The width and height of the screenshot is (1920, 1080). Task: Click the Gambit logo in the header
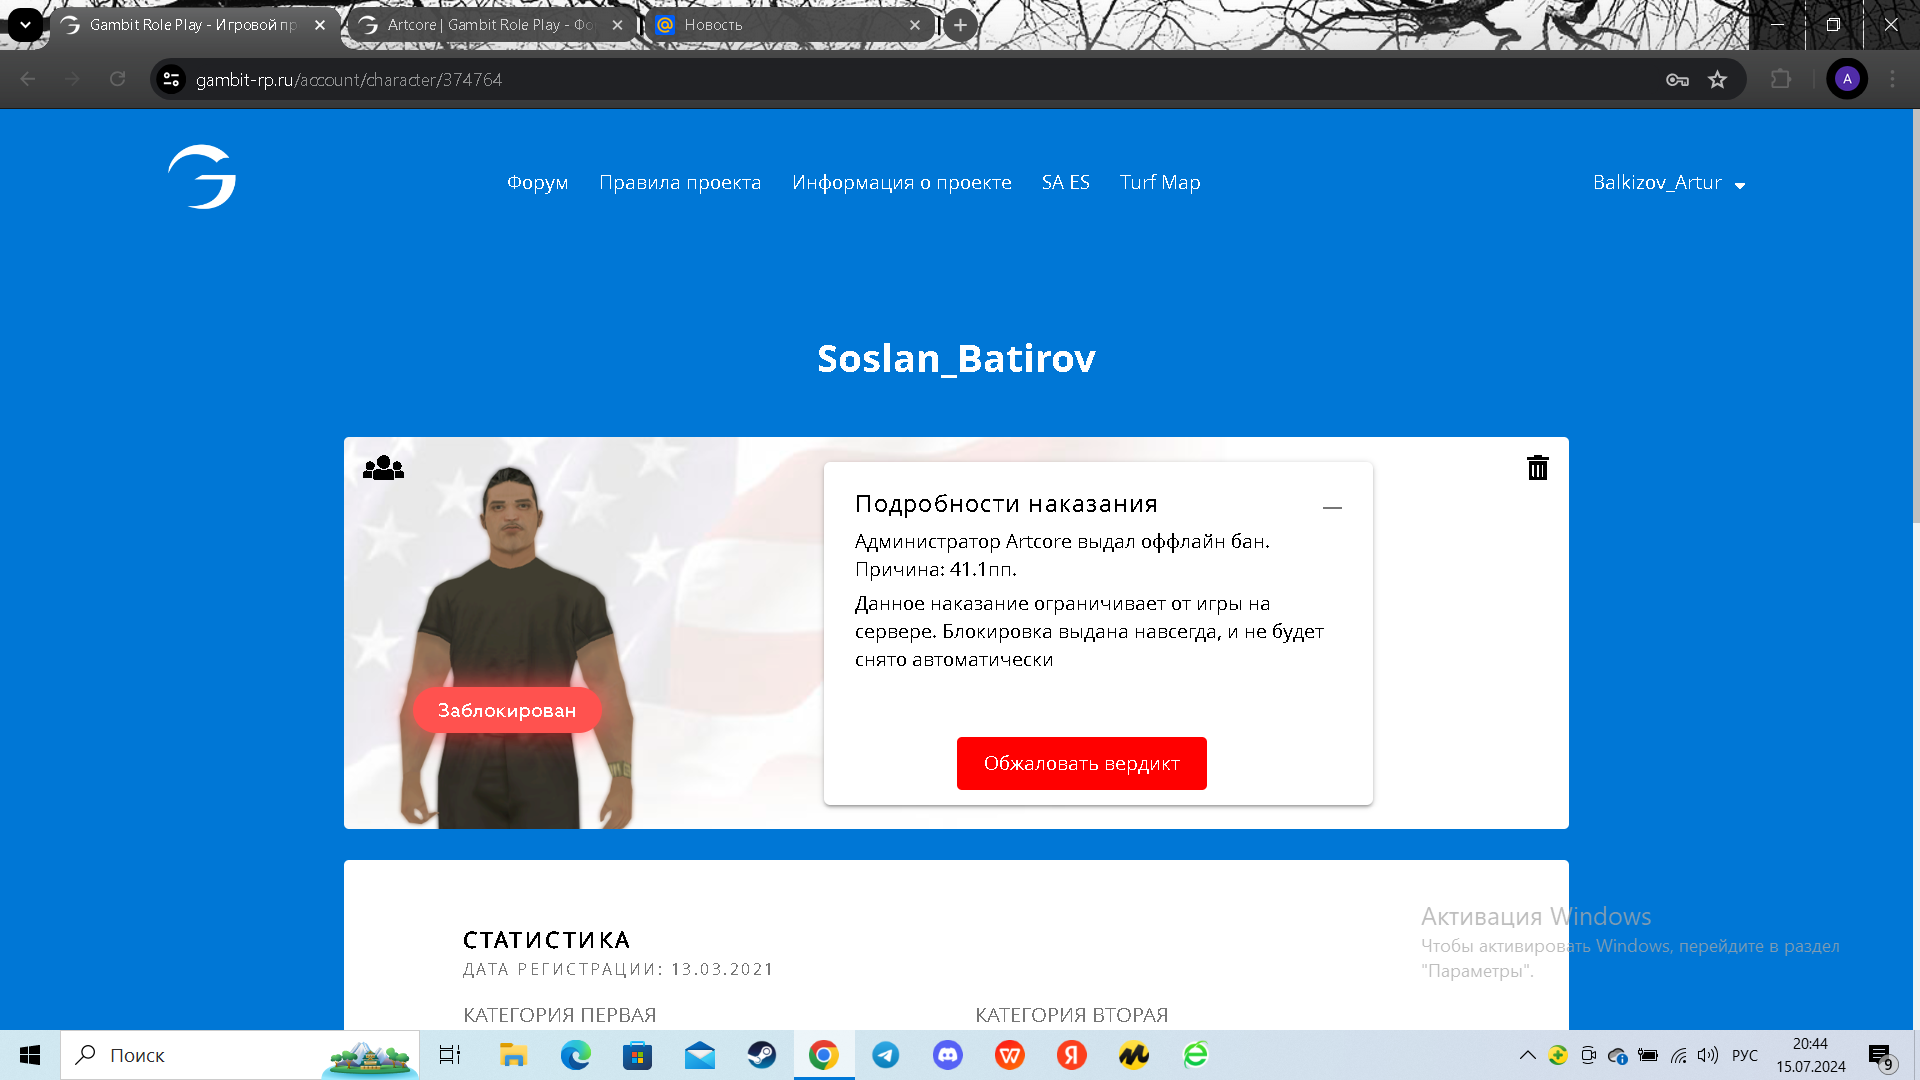click(x=202, y=177)
